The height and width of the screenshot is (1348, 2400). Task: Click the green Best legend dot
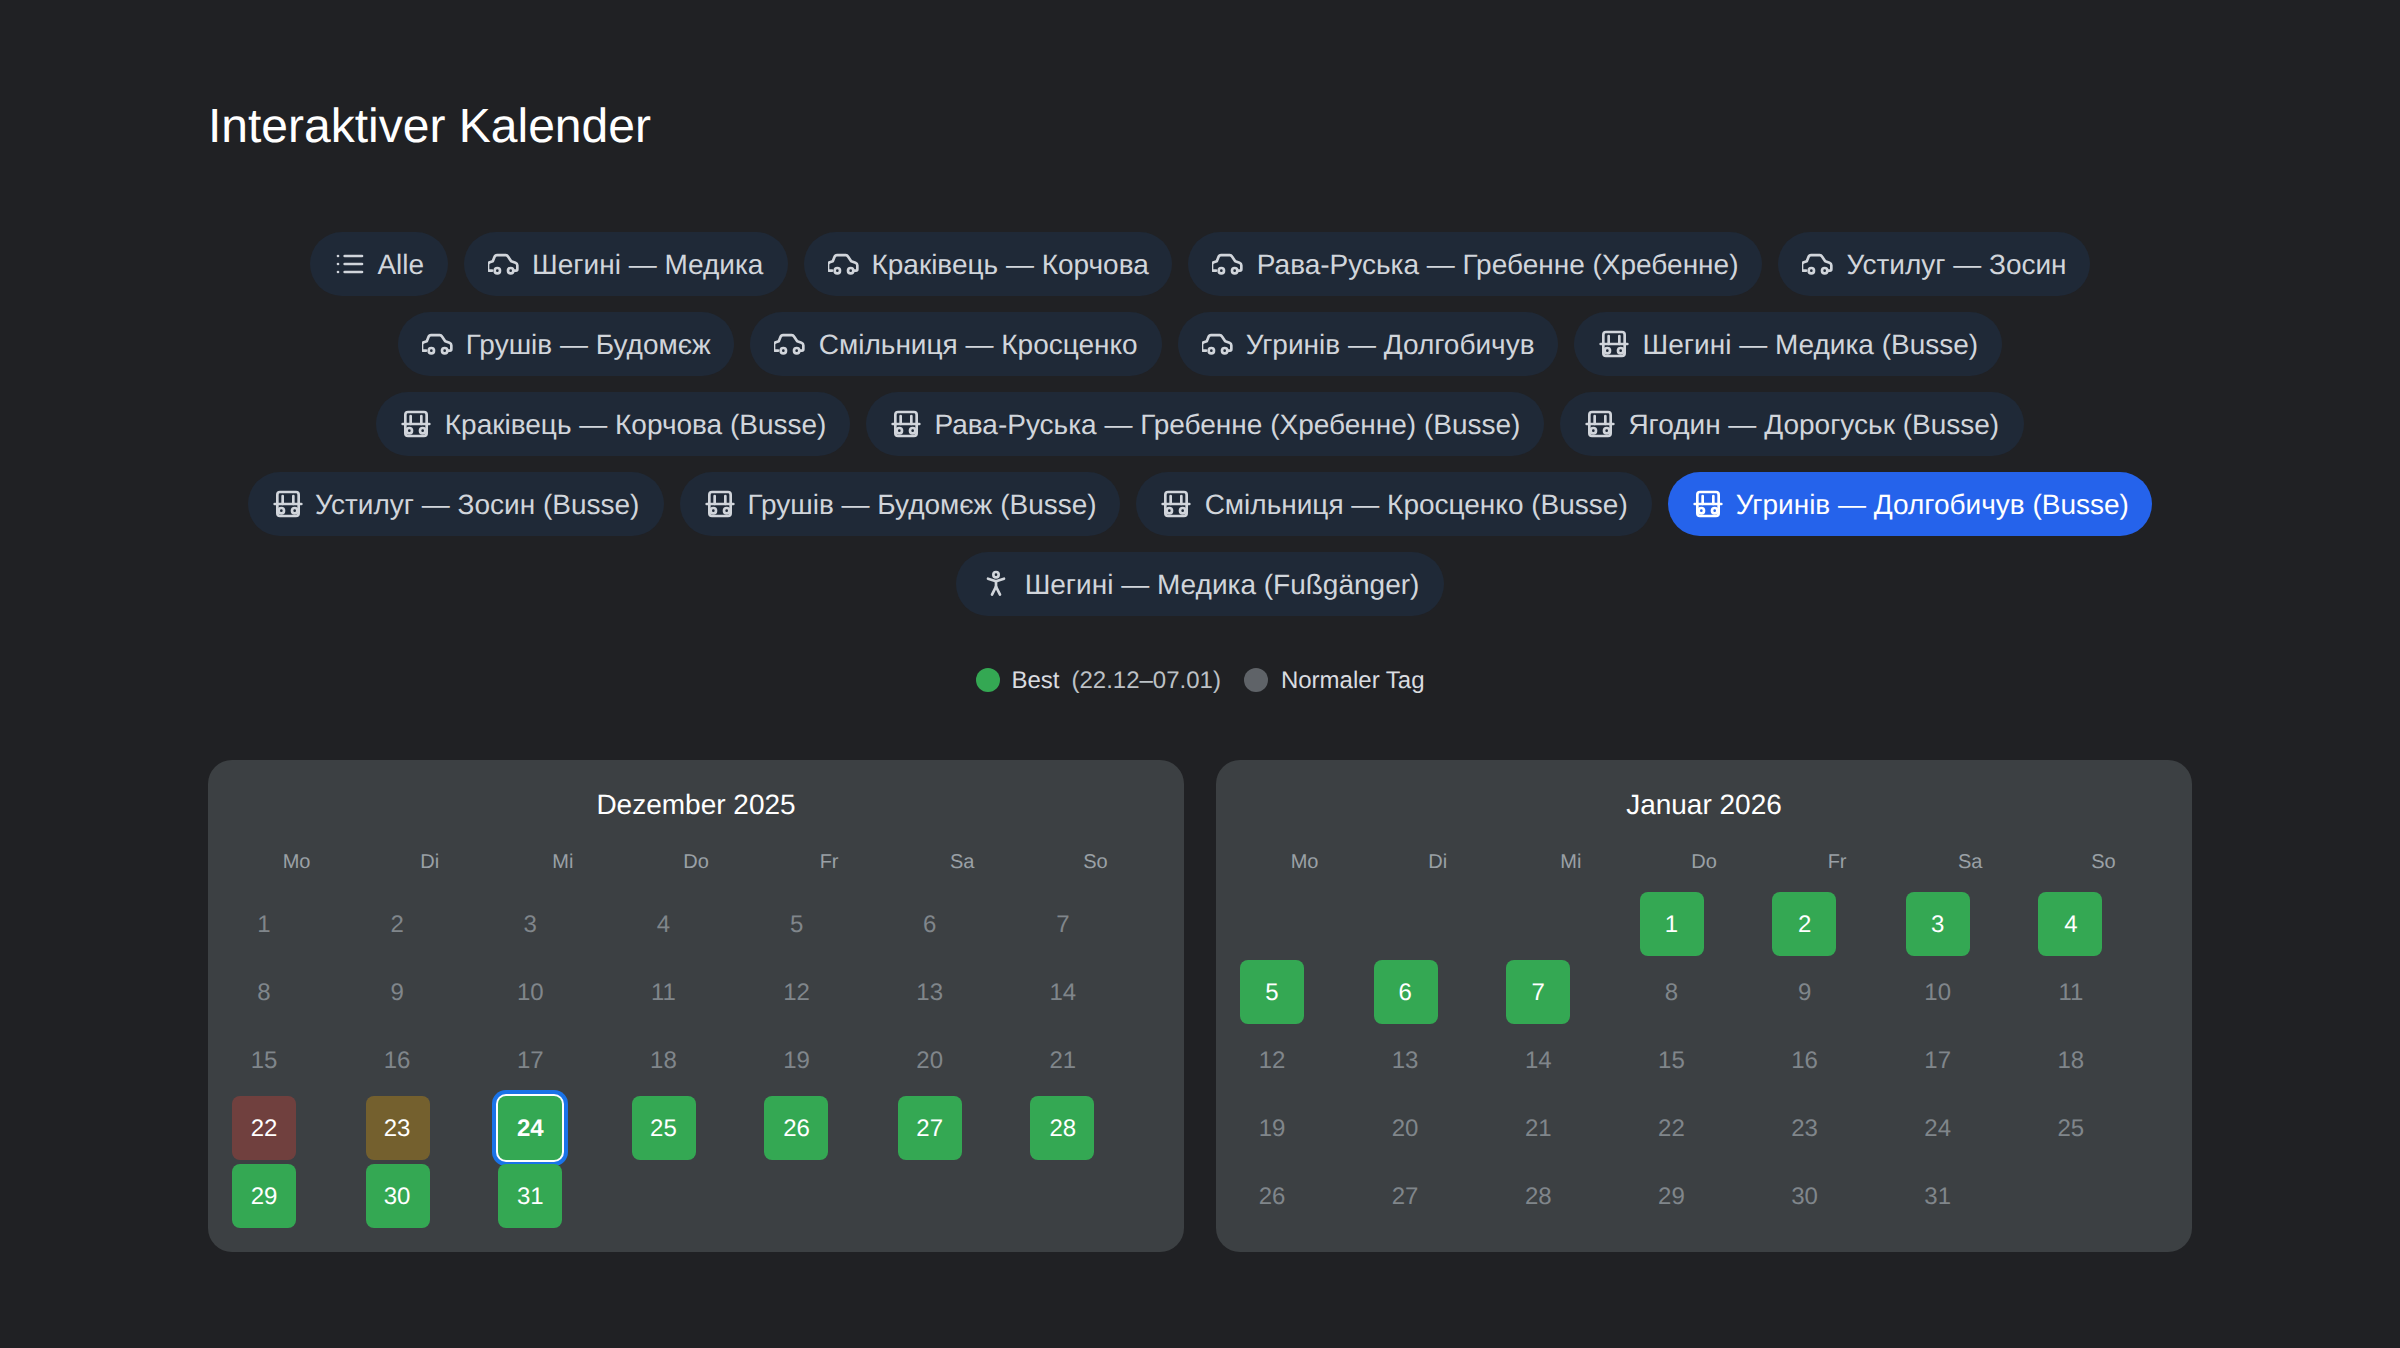tap(988, 680)
